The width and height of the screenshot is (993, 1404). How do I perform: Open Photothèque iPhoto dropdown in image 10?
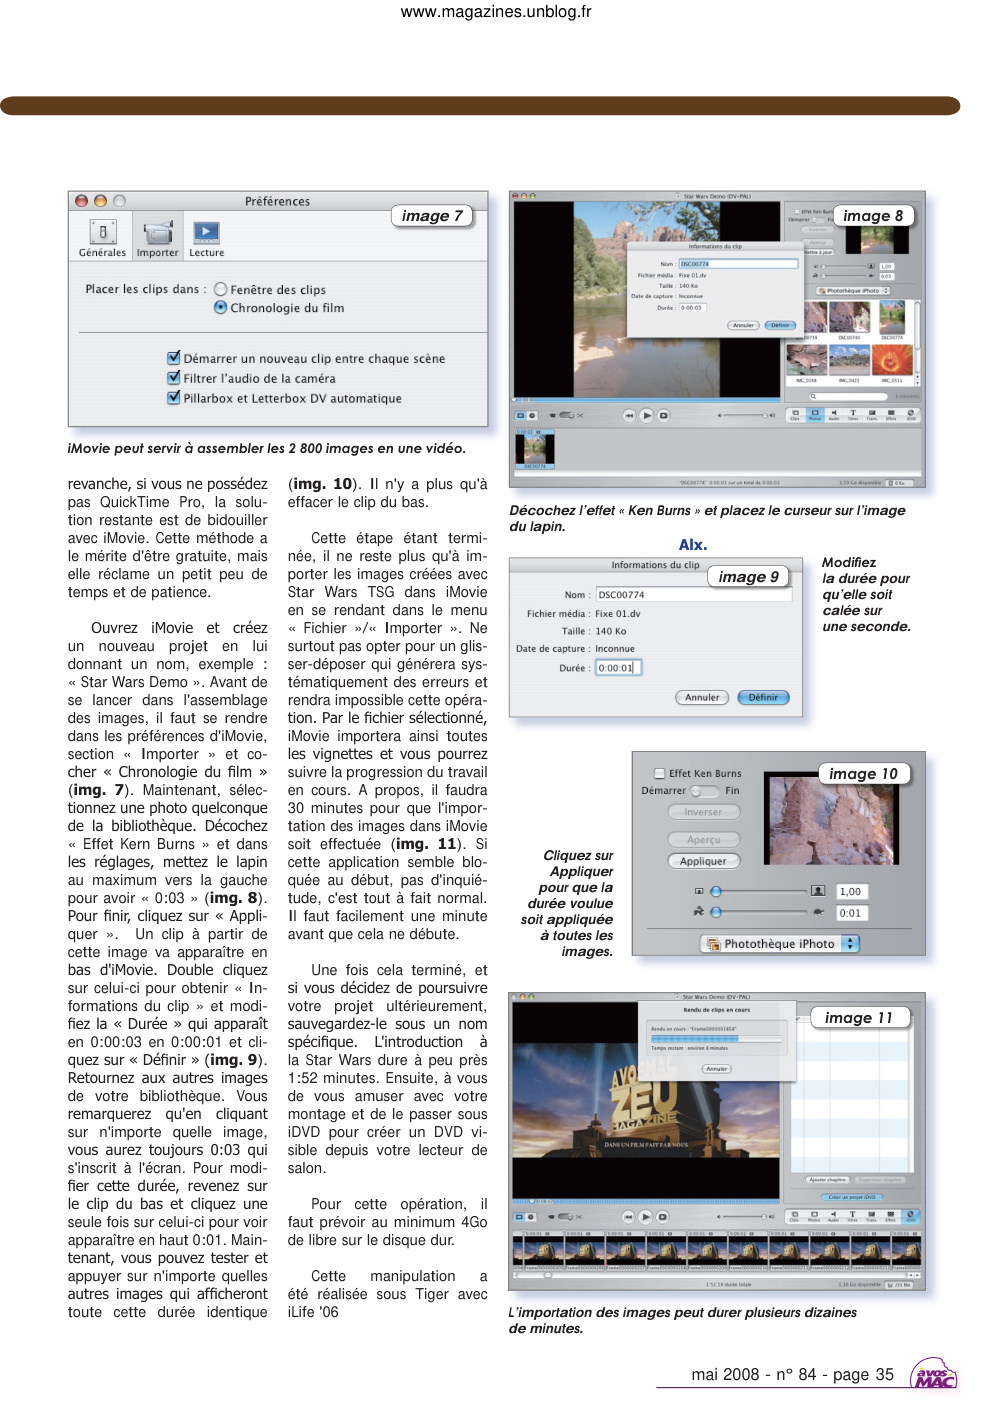point(779,943)
